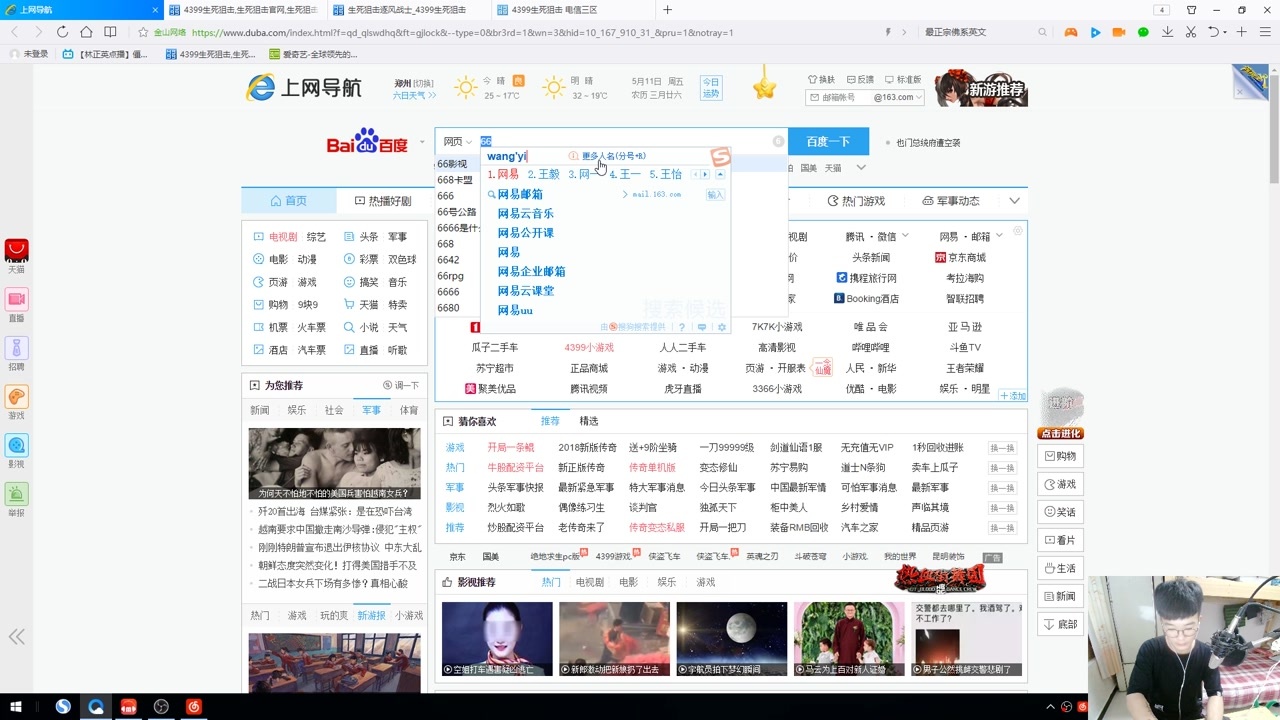
Task: Bookmark page with the star icon
Action: pos(143,32)
